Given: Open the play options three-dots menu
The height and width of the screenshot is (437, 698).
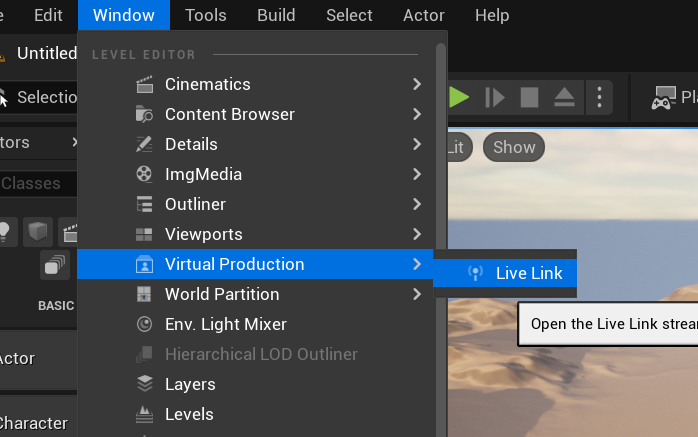Looking at the screenshot, I should [600, 97].
